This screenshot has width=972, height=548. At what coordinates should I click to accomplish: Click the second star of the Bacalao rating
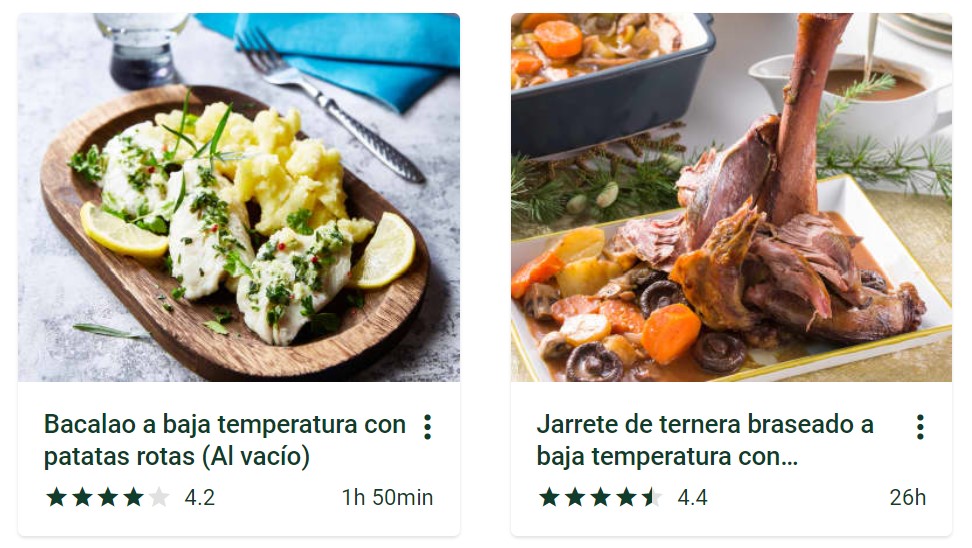[x=82, y=497]
